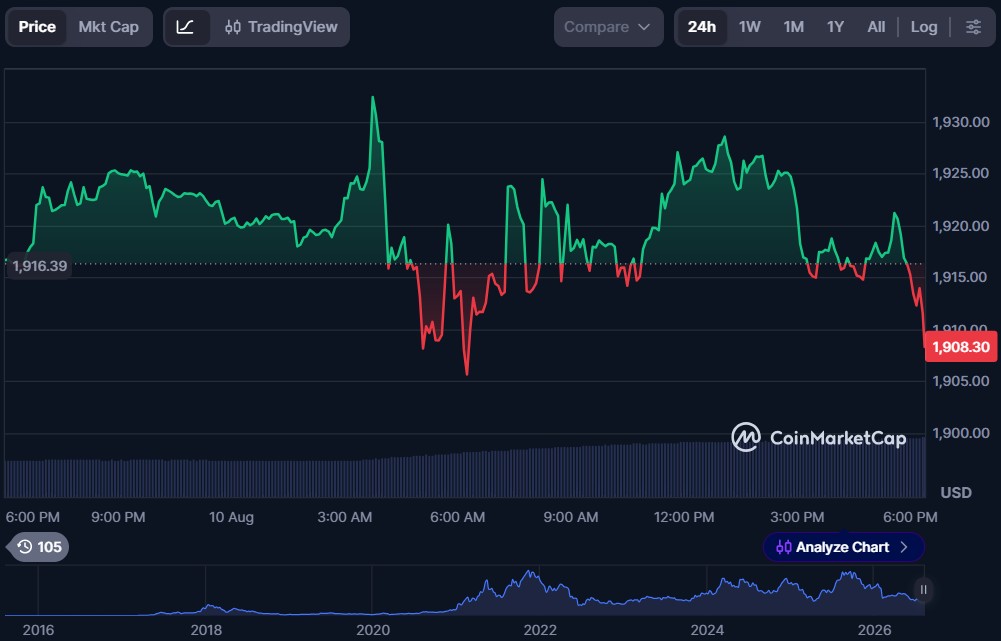Click the 6:00 AM time axis label
1001x641 pixels.
point(457,517)
